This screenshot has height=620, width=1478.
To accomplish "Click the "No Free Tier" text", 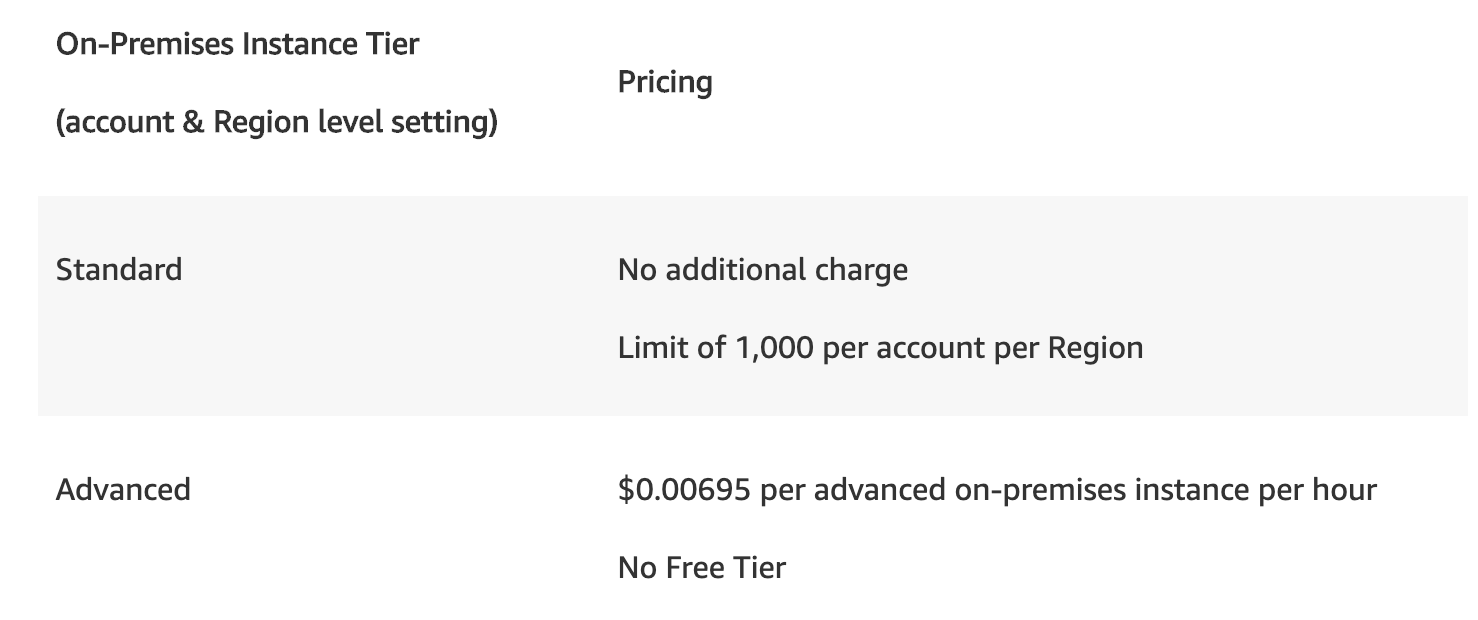I will click(702, 568).
